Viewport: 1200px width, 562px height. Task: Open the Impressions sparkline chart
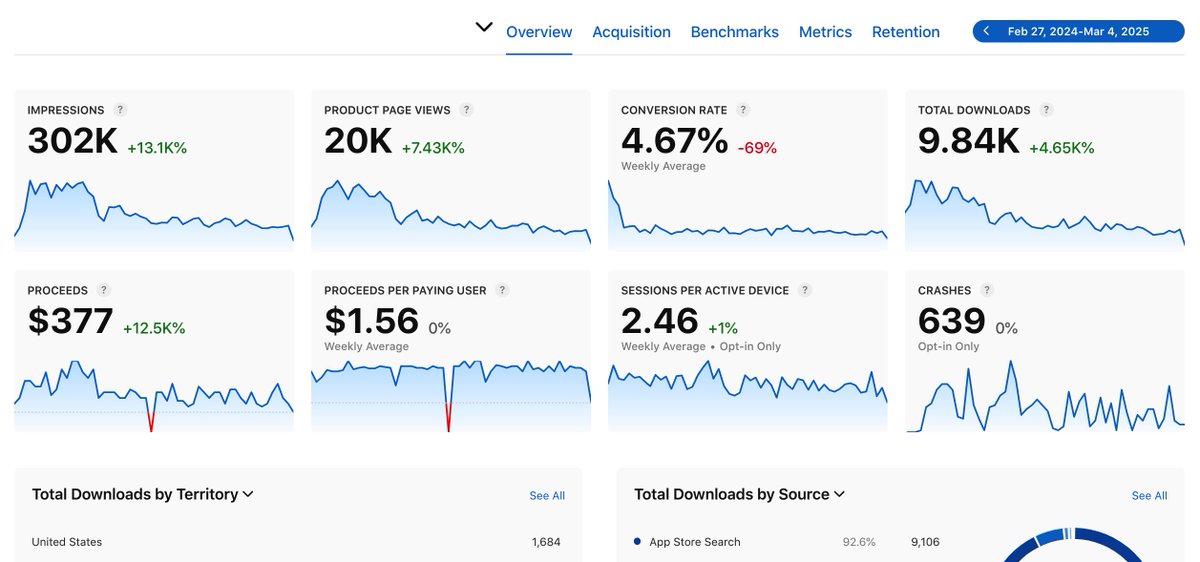[x=154, y=215]
